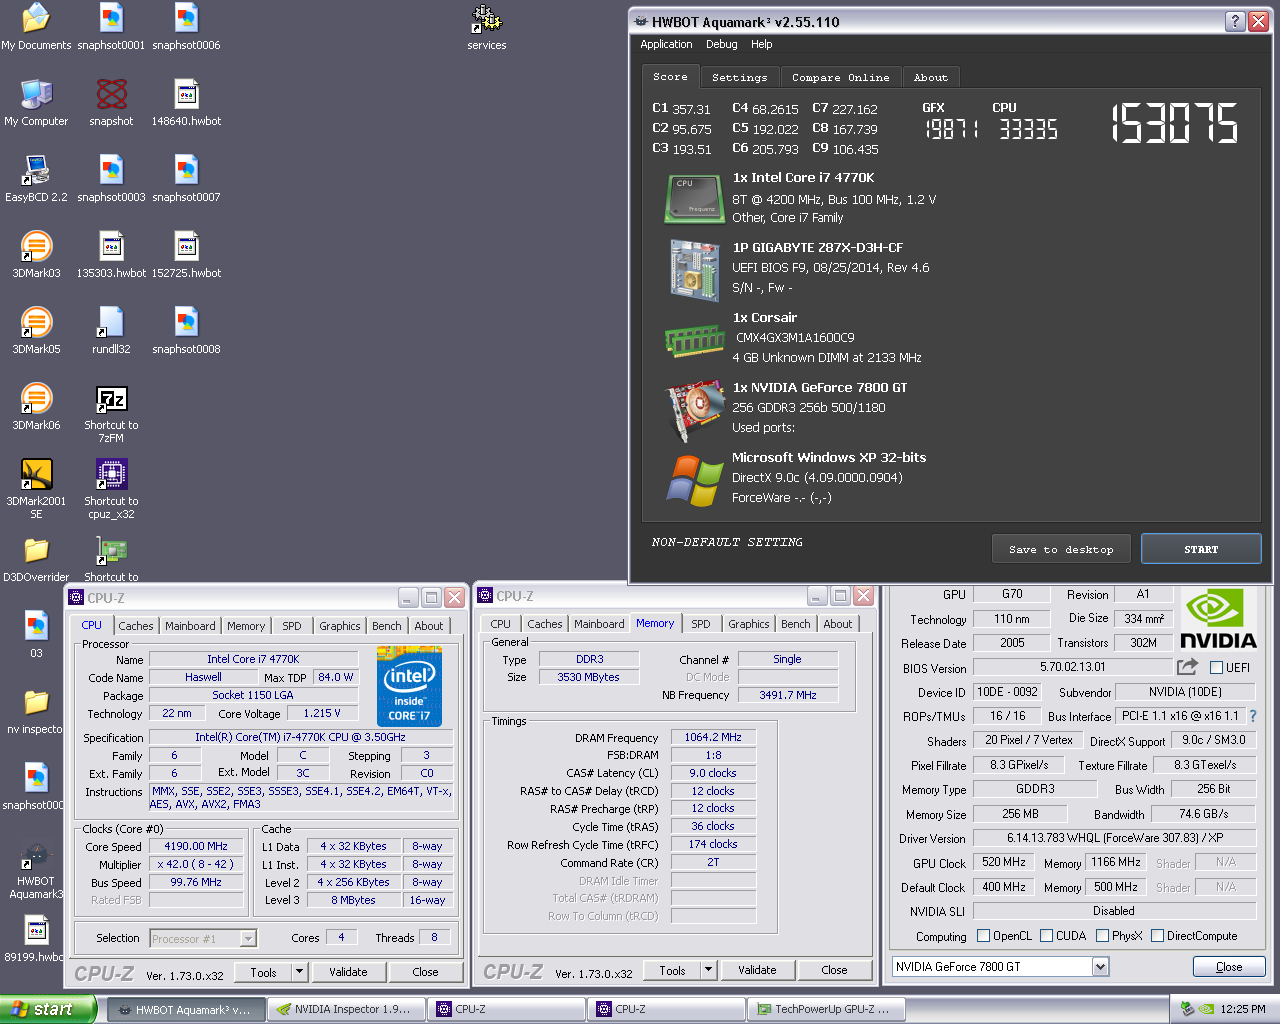Switch to TechPowerUp GPU-Z taskbar item
The height and width of the screenshot is (1024, 1280).
click(827, 1009)
